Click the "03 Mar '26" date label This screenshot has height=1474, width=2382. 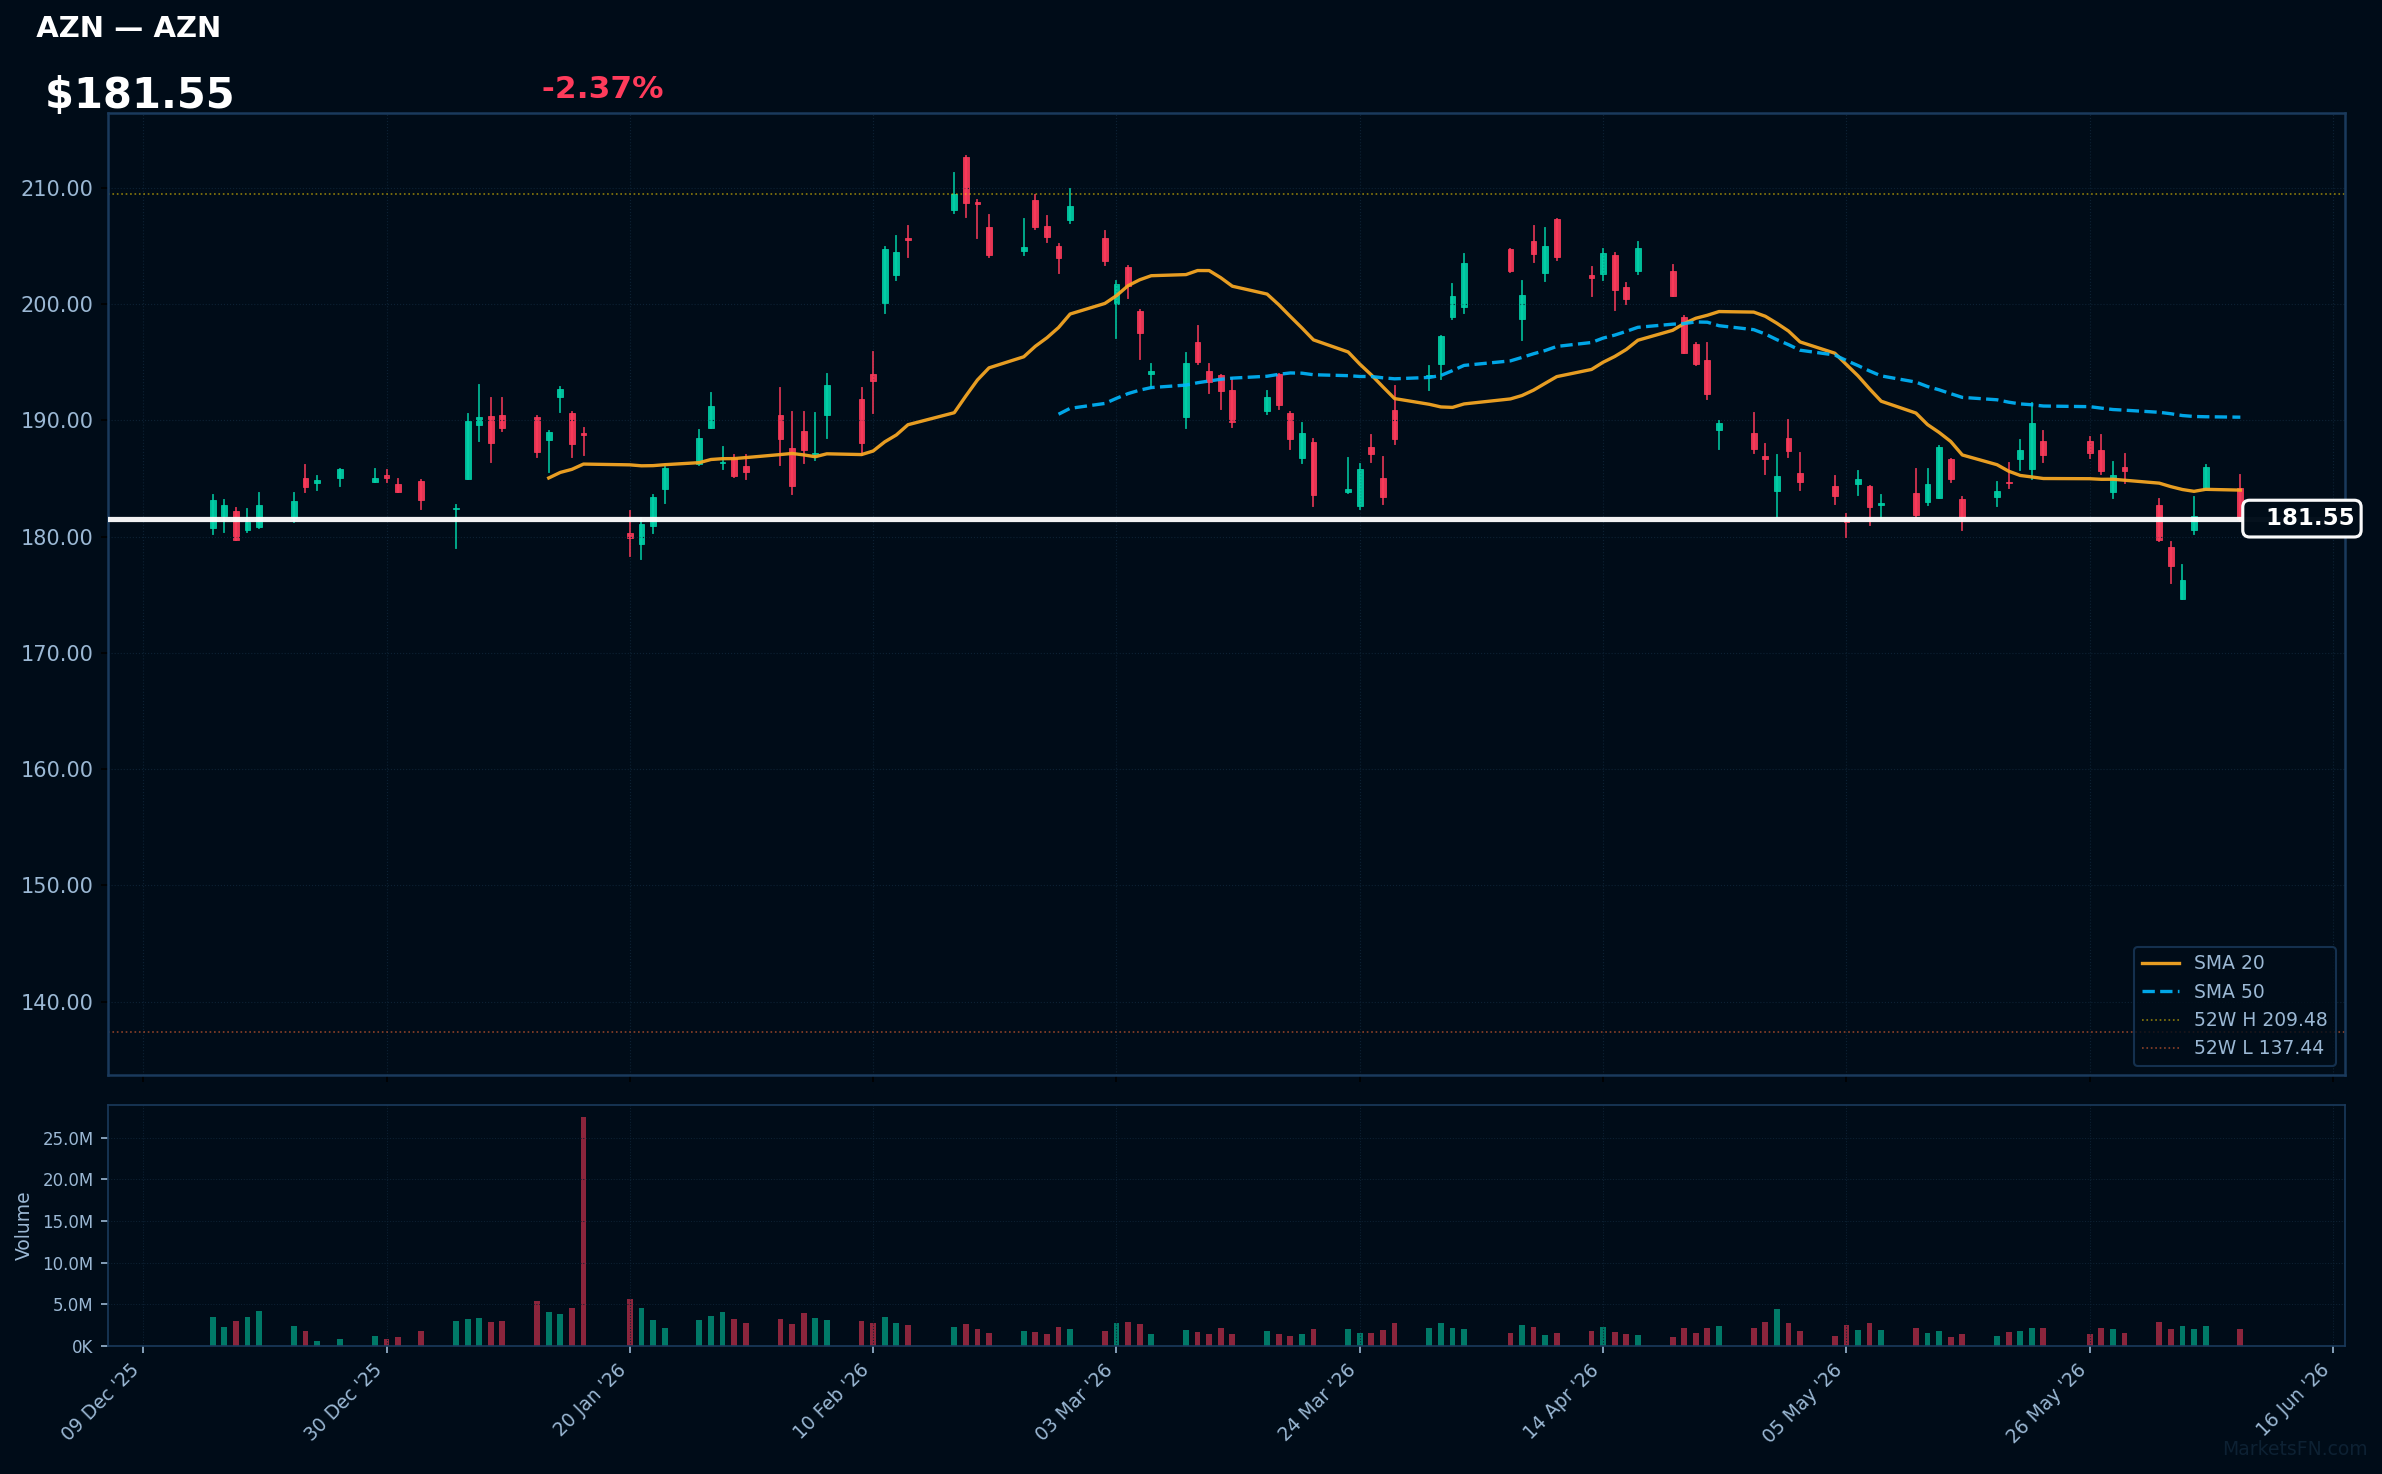[x=1074, y=1401]
